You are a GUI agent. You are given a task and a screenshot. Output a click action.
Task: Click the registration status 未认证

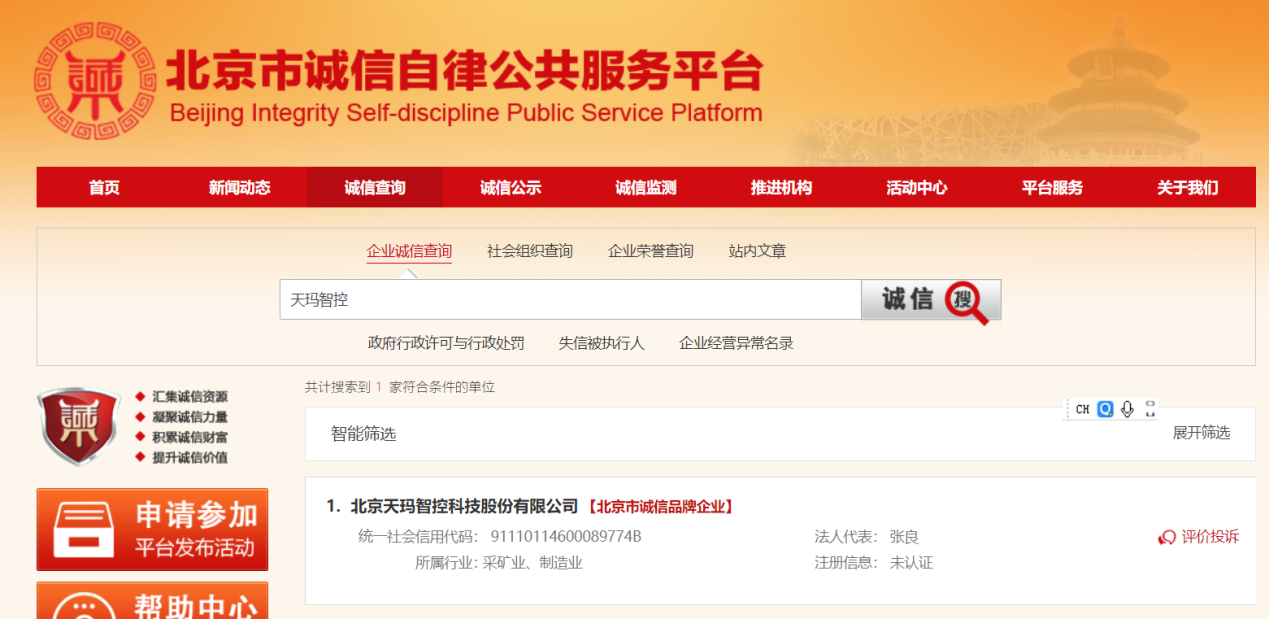click(x=911, y=563)
